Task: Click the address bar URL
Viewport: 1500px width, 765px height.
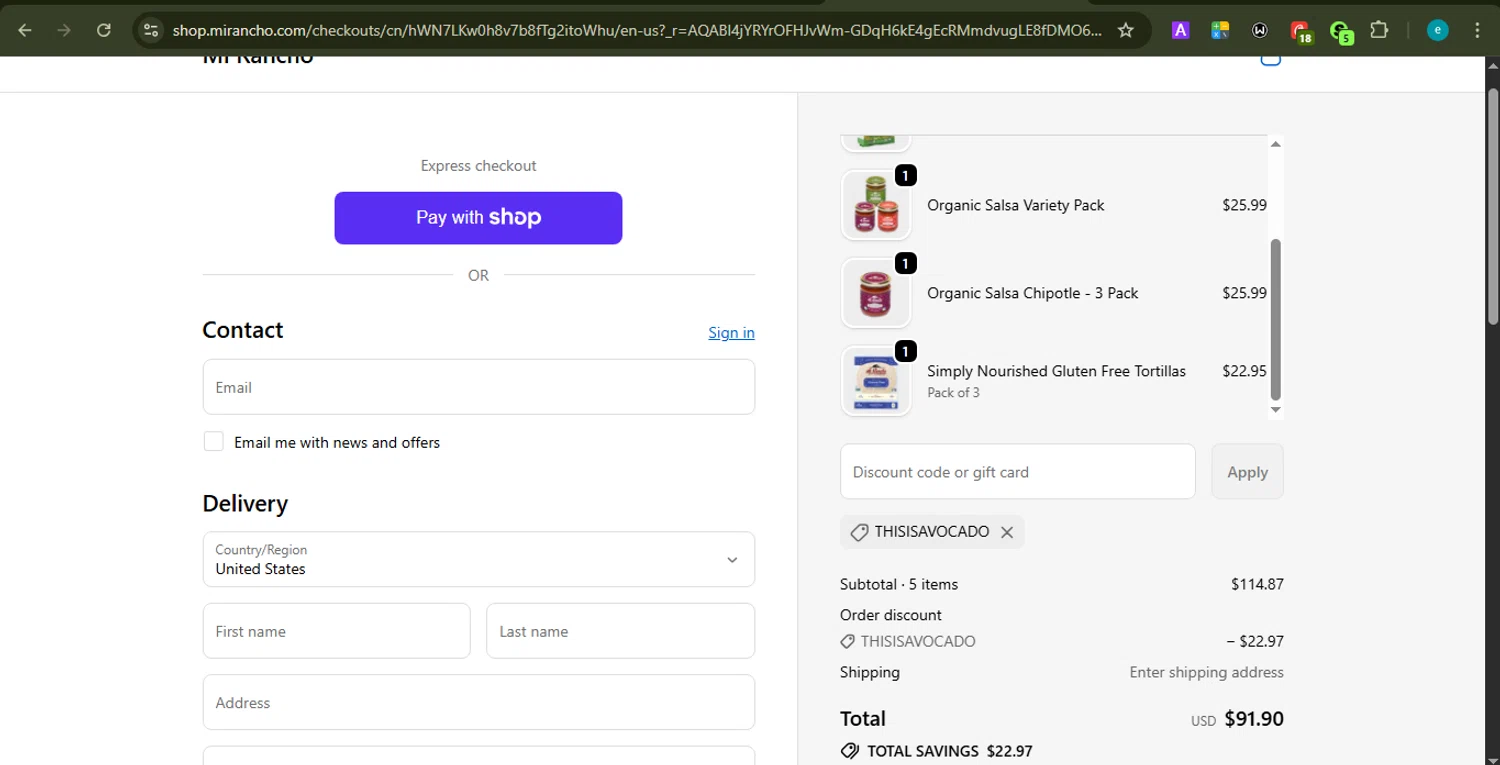Action: [636, 30]
